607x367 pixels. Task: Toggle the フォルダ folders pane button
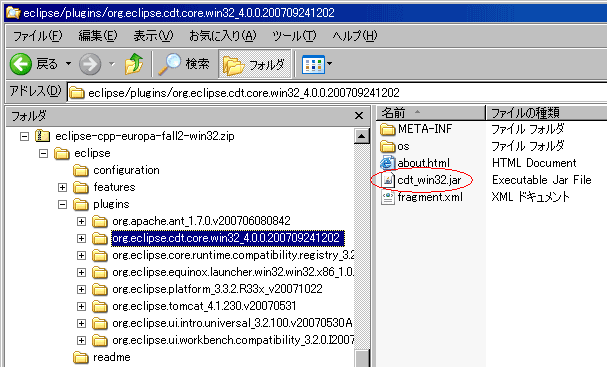point(254,64)
